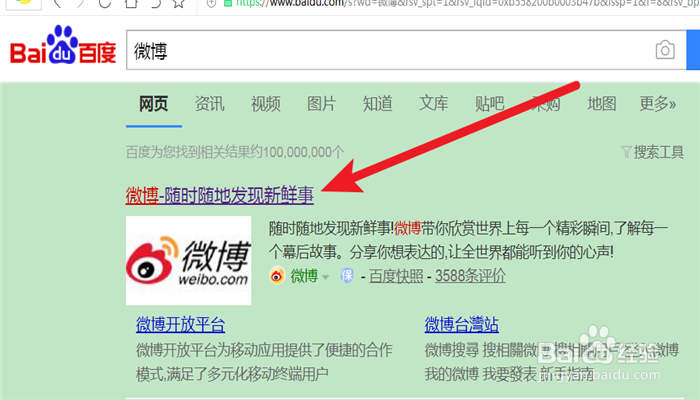Viewport: 700px width, 400px height.
Task: Click the green lock icon in address bar
Action: click(x=228, y=3)
